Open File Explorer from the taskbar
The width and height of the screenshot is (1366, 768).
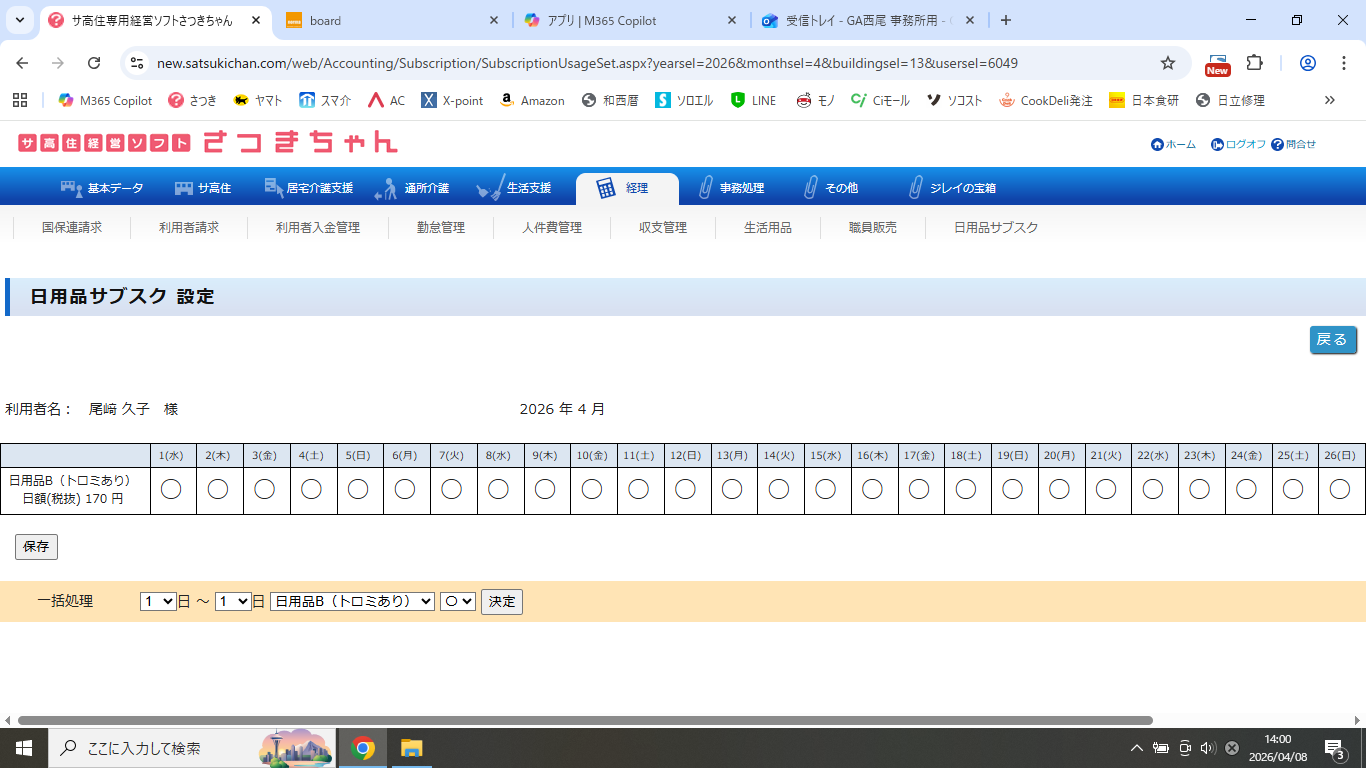click(411, 748)
